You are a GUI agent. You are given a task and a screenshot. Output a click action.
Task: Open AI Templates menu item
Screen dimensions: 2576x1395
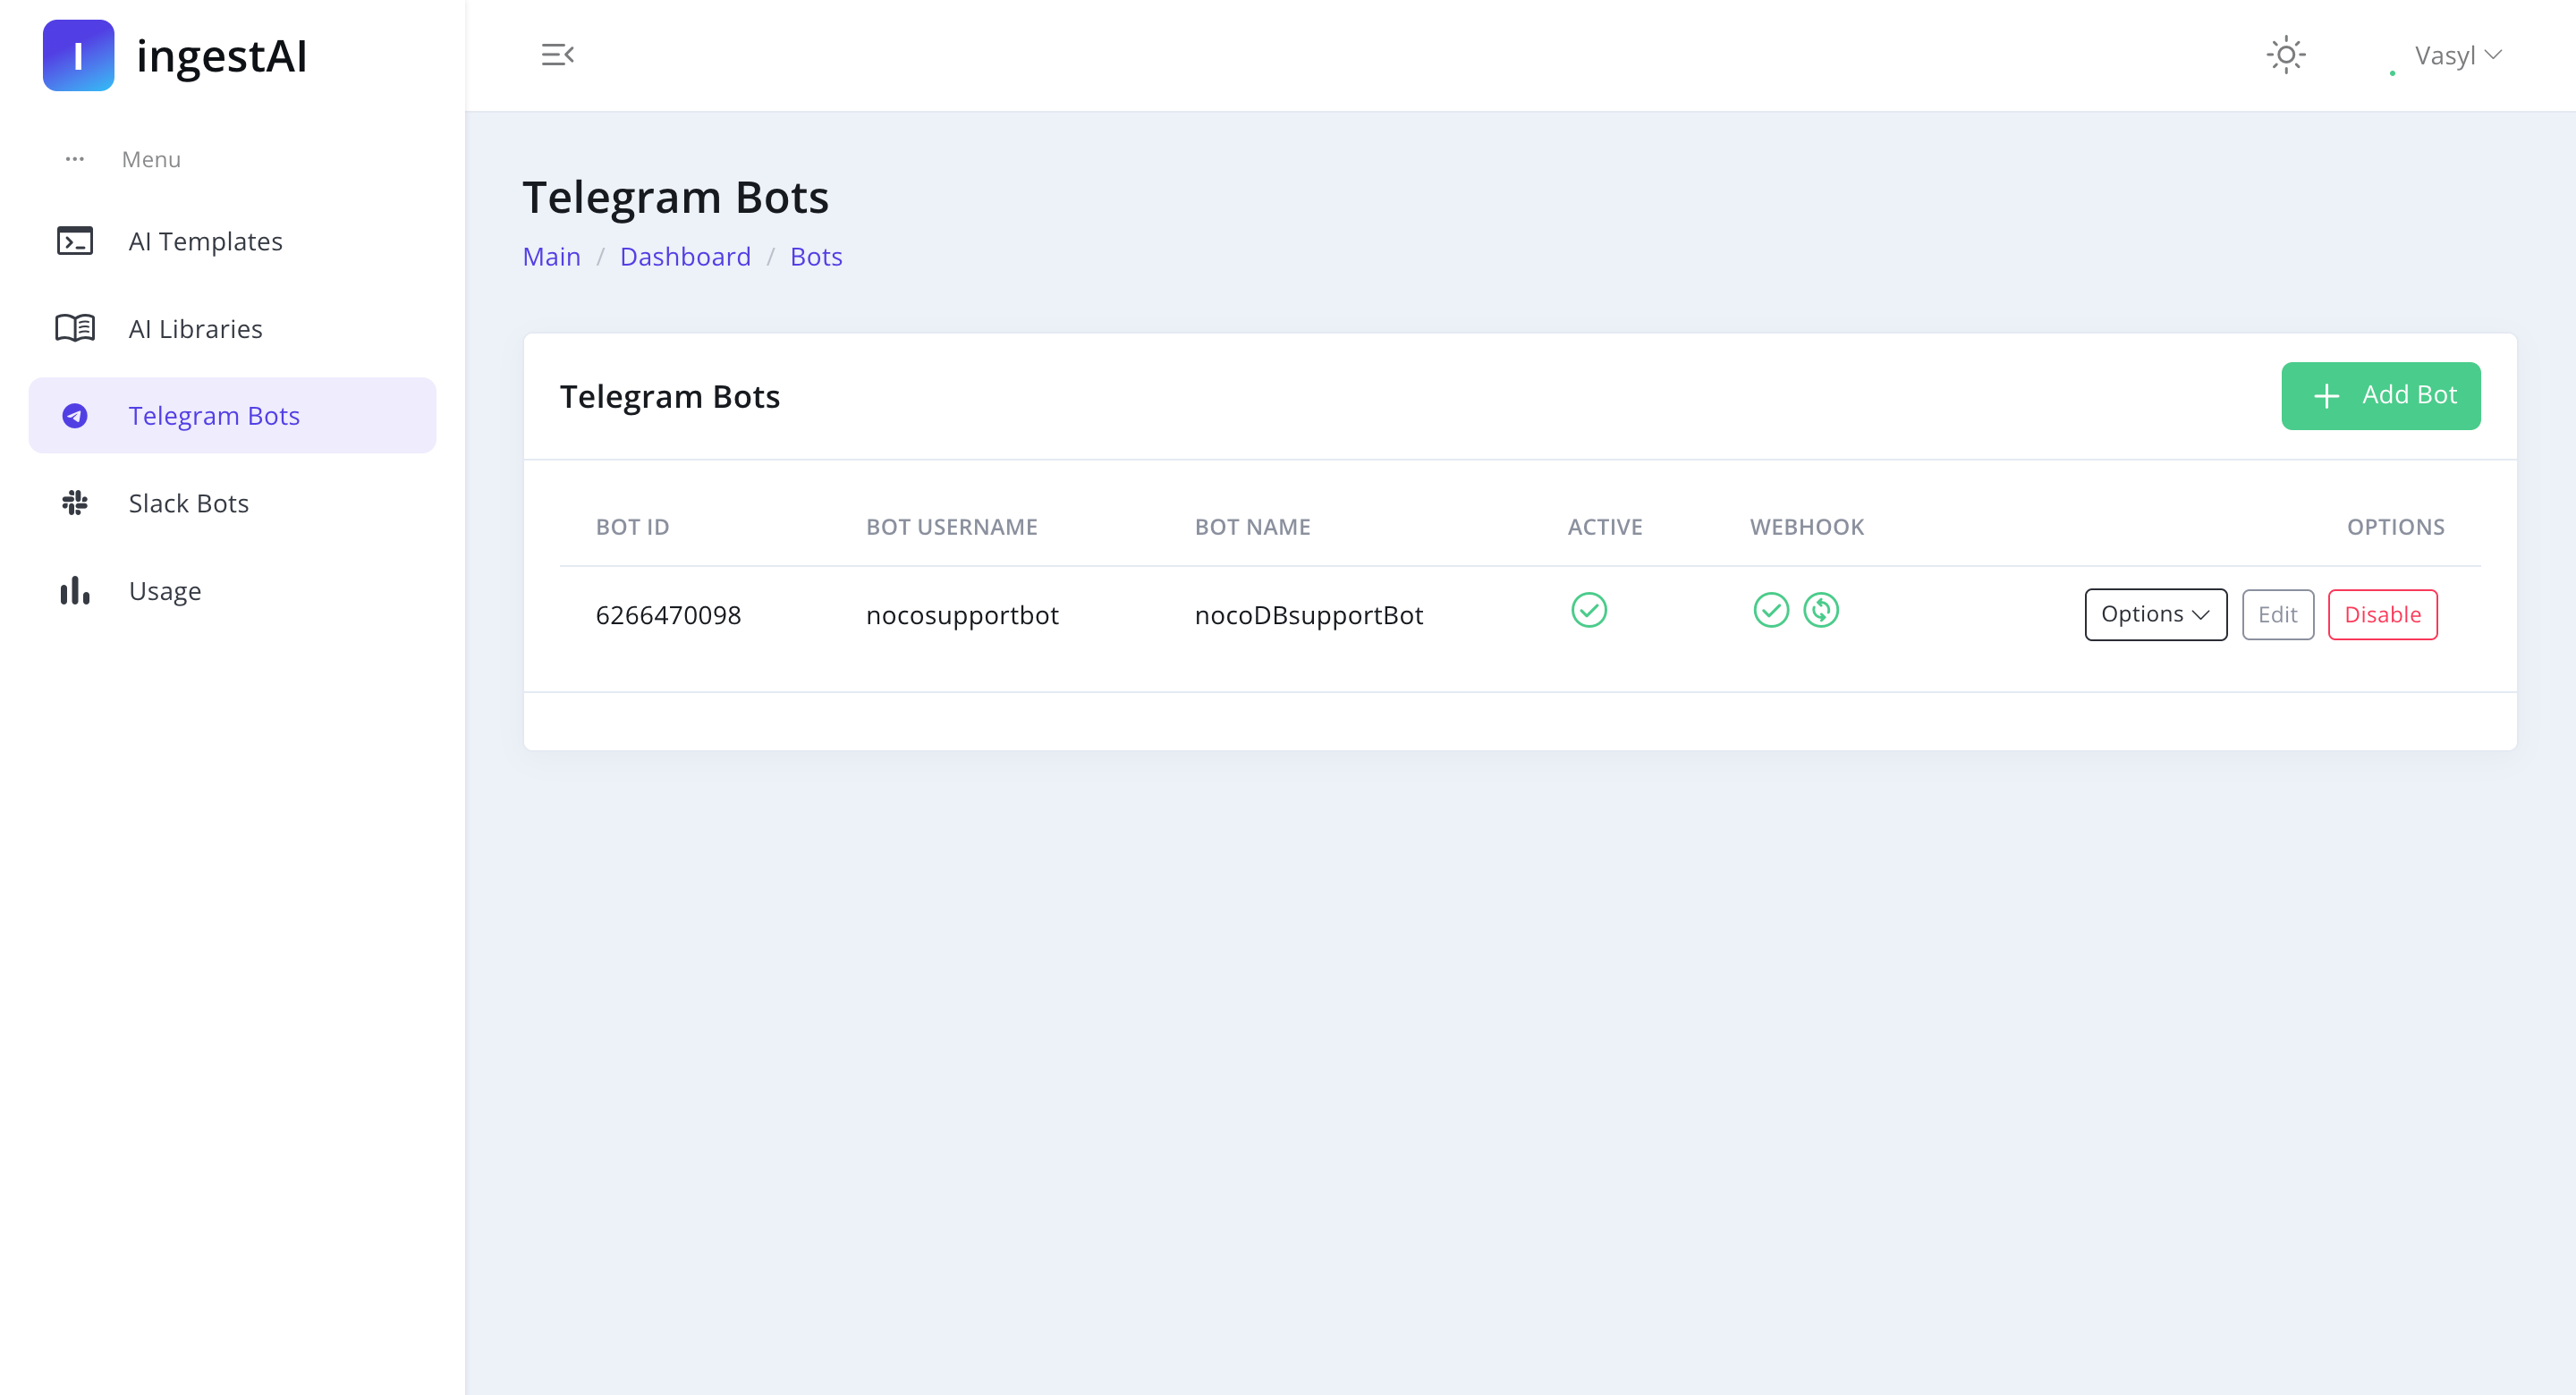pos(232,241)
